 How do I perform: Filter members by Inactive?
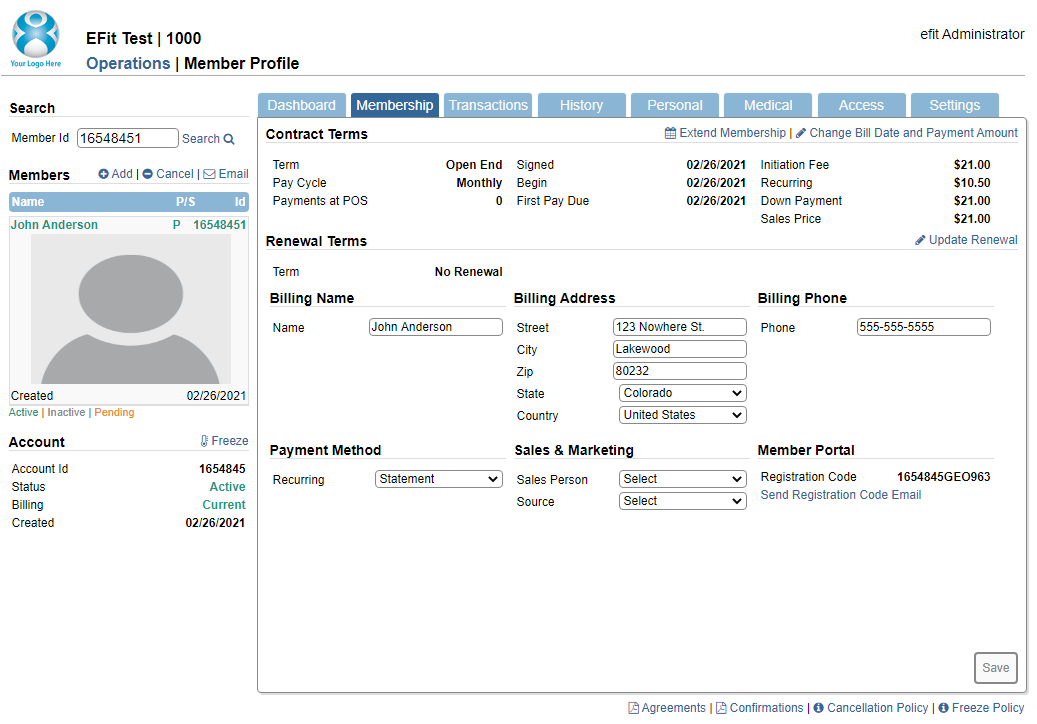pyautogui.click(x=66, y=413)
